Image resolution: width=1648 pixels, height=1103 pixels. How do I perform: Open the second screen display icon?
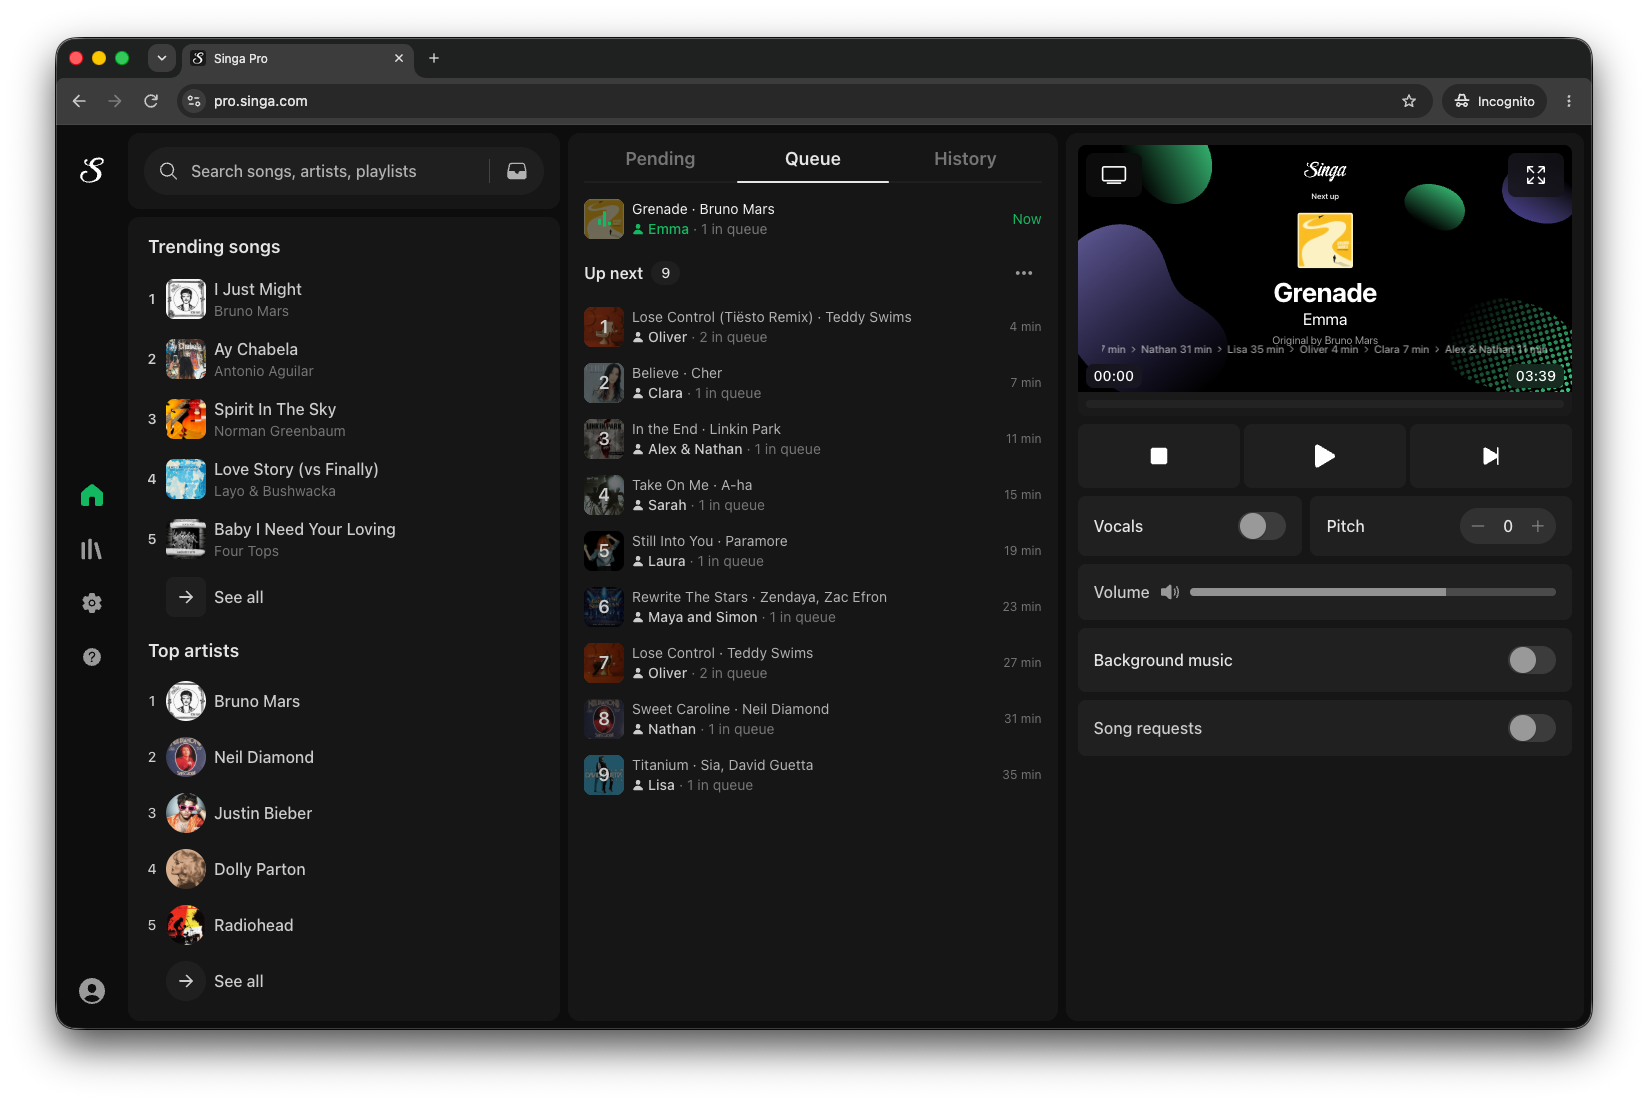coord(1114,175)
